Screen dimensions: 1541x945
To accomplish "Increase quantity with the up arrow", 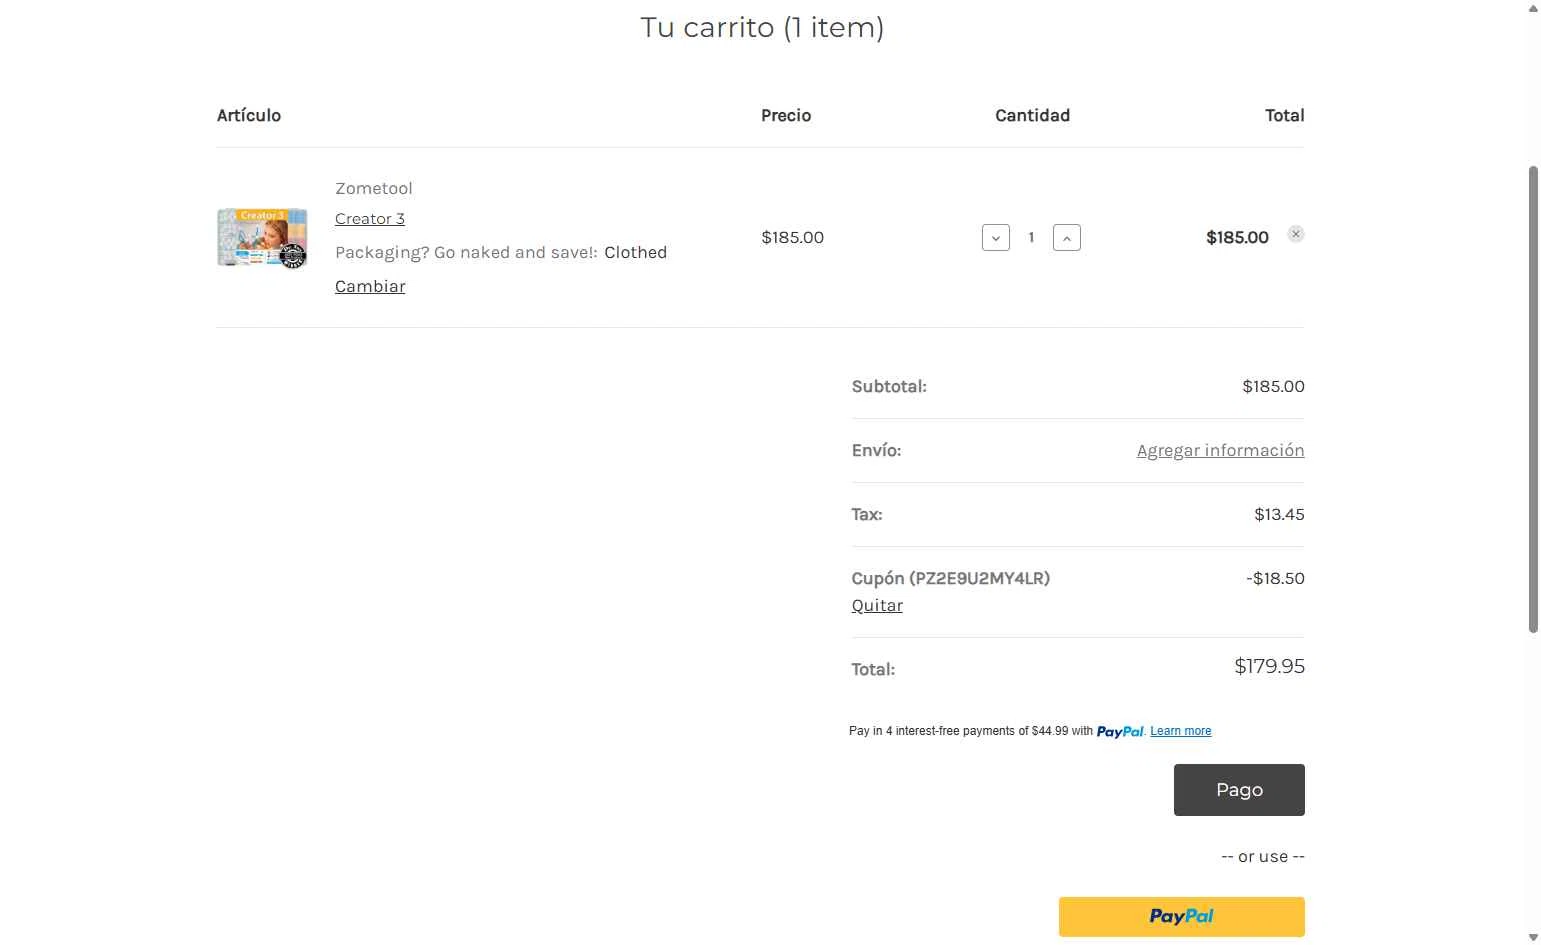I will click(1067, 238).
